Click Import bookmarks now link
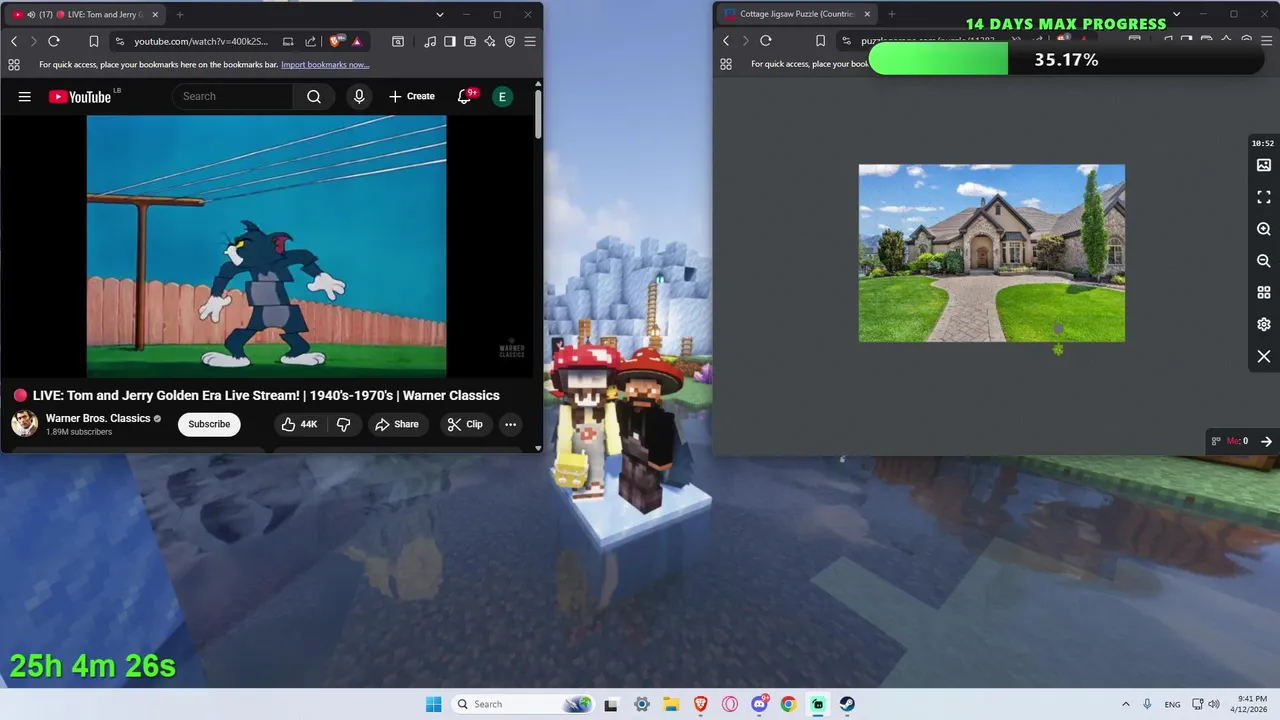Screen dimensions: 1280x720 click(325, 64)
